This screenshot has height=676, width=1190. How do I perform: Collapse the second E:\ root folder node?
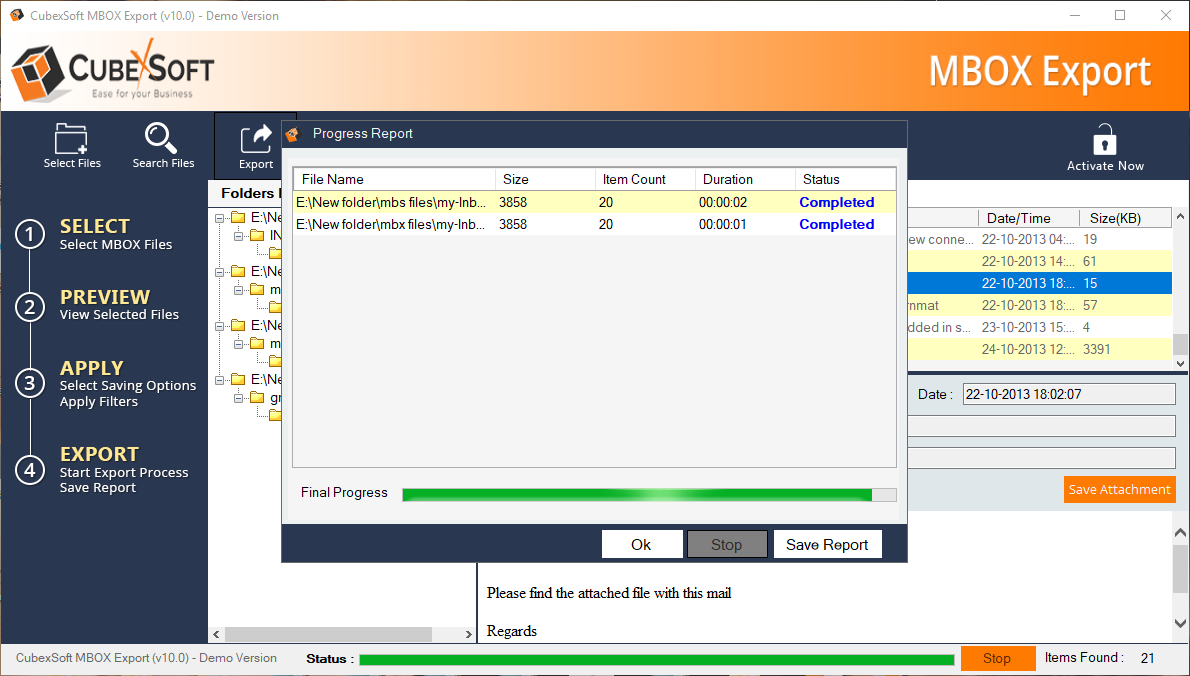tap(220, 271)
